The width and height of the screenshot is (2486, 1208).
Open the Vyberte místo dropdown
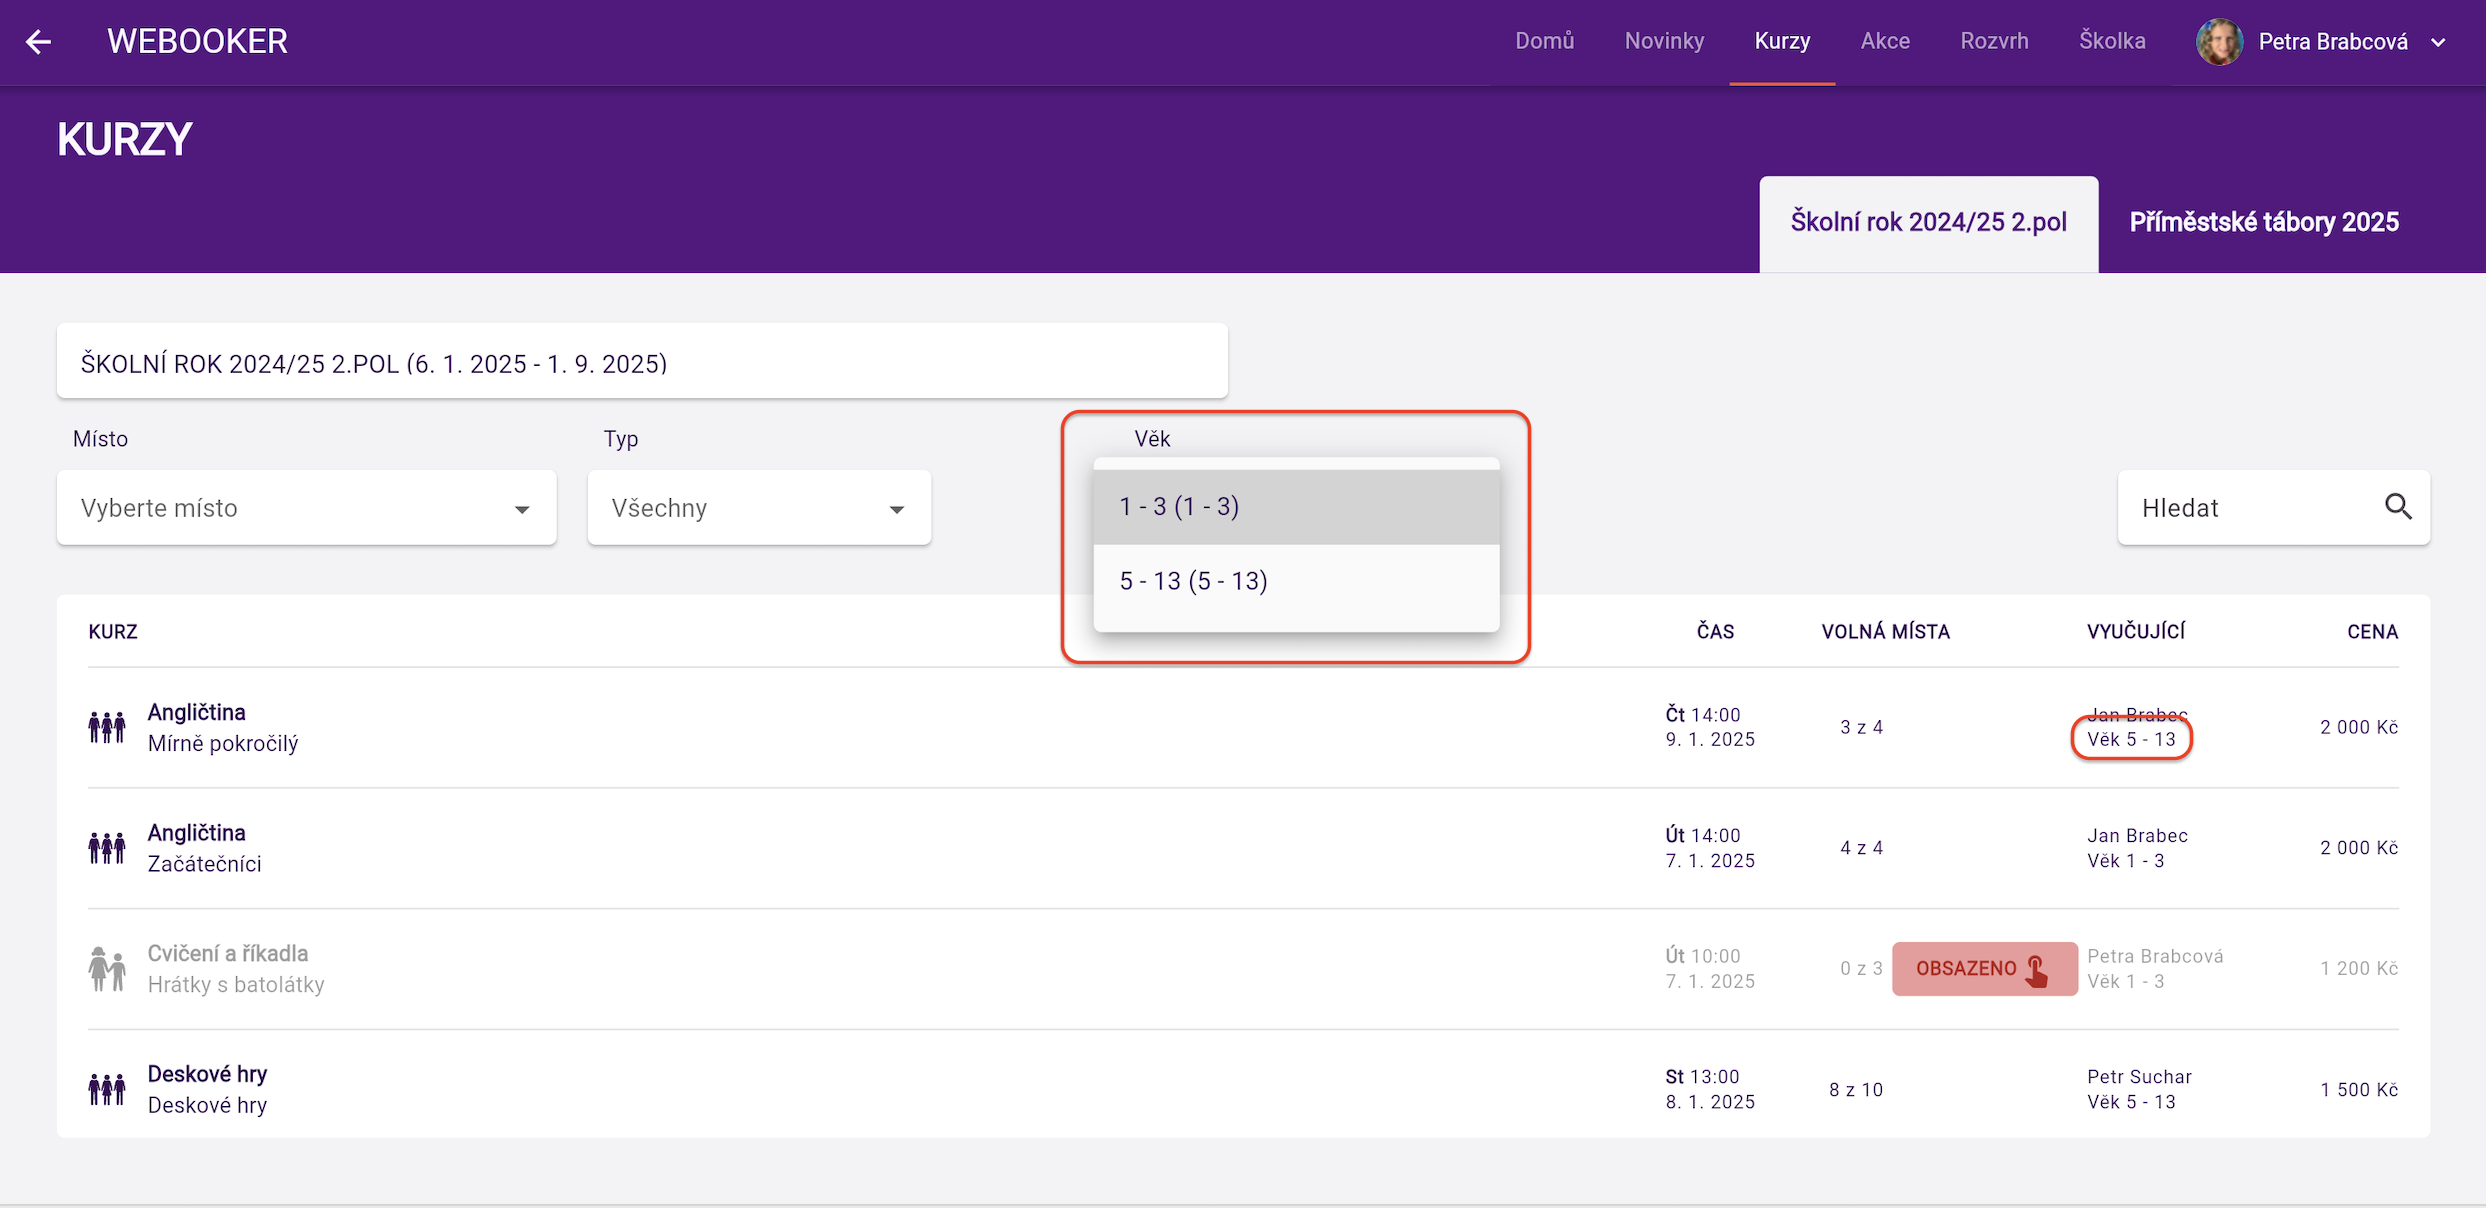[306, 508]
